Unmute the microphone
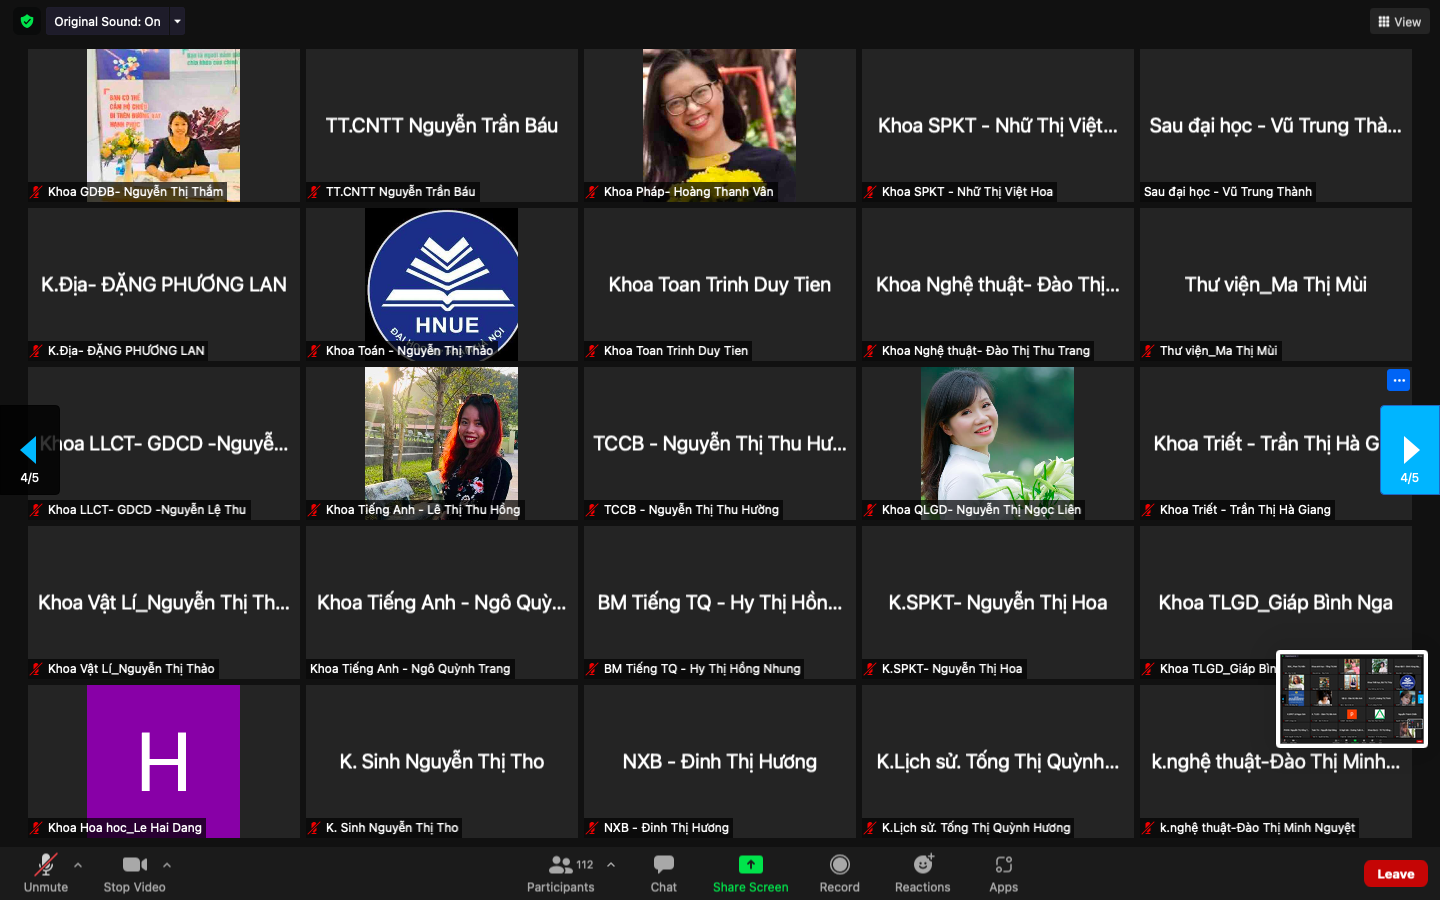 [46, 873]
